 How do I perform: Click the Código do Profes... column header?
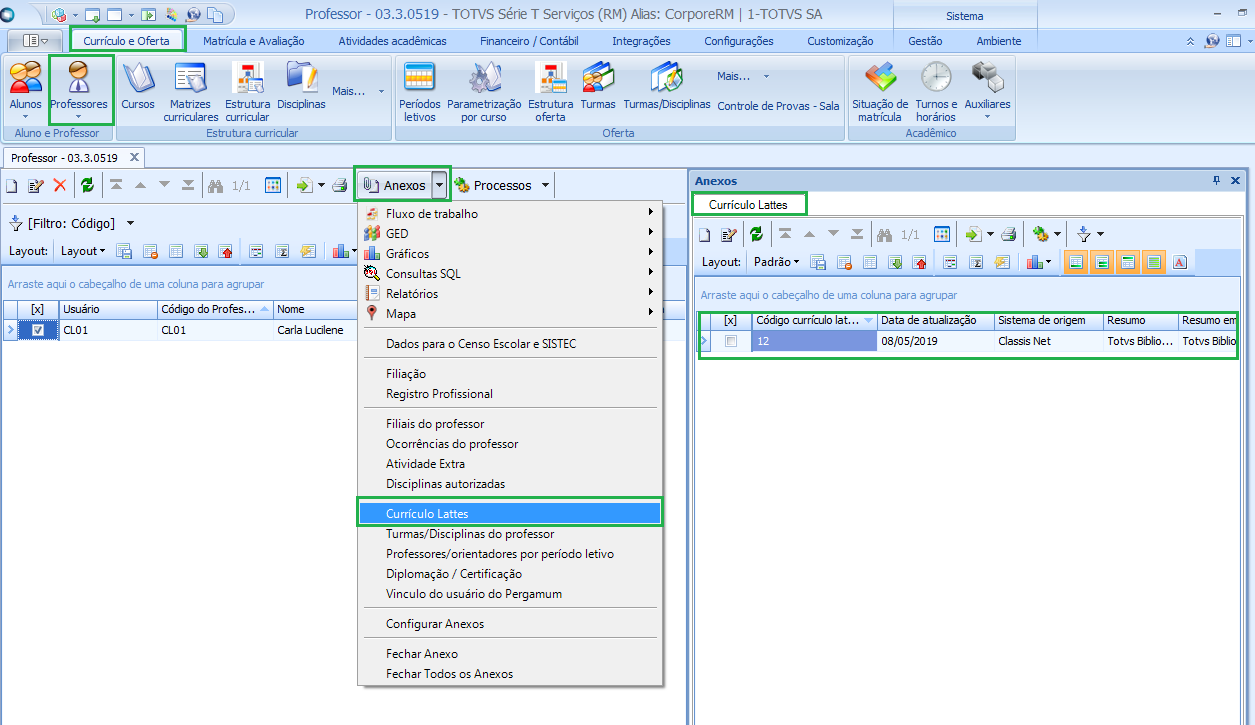[215, 309]
